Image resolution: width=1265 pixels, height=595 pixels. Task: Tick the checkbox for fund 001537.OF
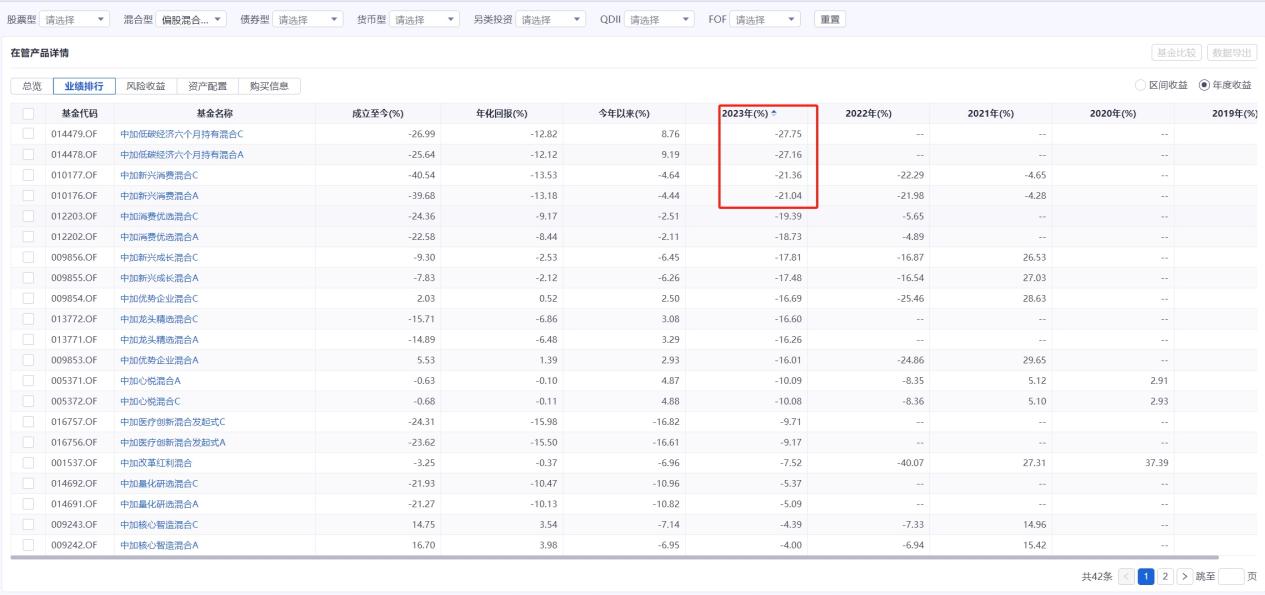(x=28, y=463)
